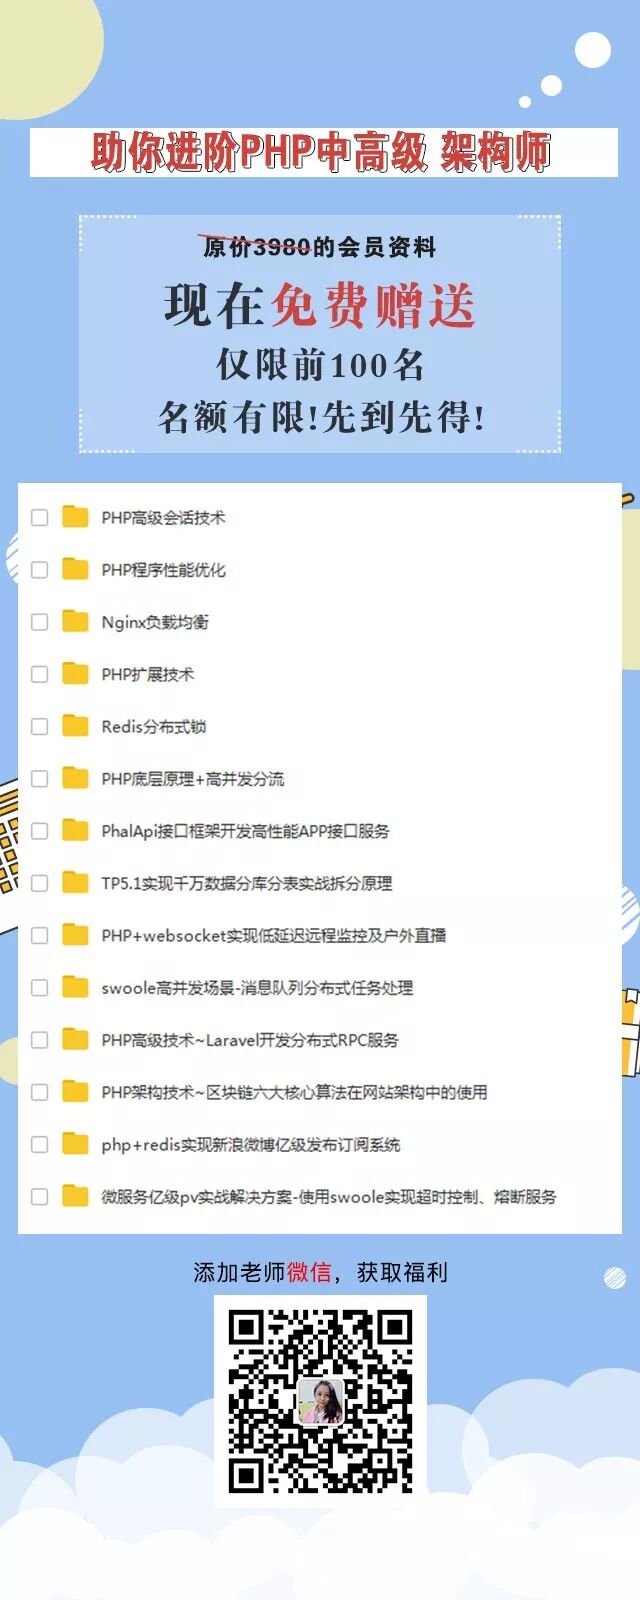The image size is (640, 1600).
Task: Select the text PHP高级技术~Laravel开发分布式RPC服务
Action: [x=250, y=1040]
